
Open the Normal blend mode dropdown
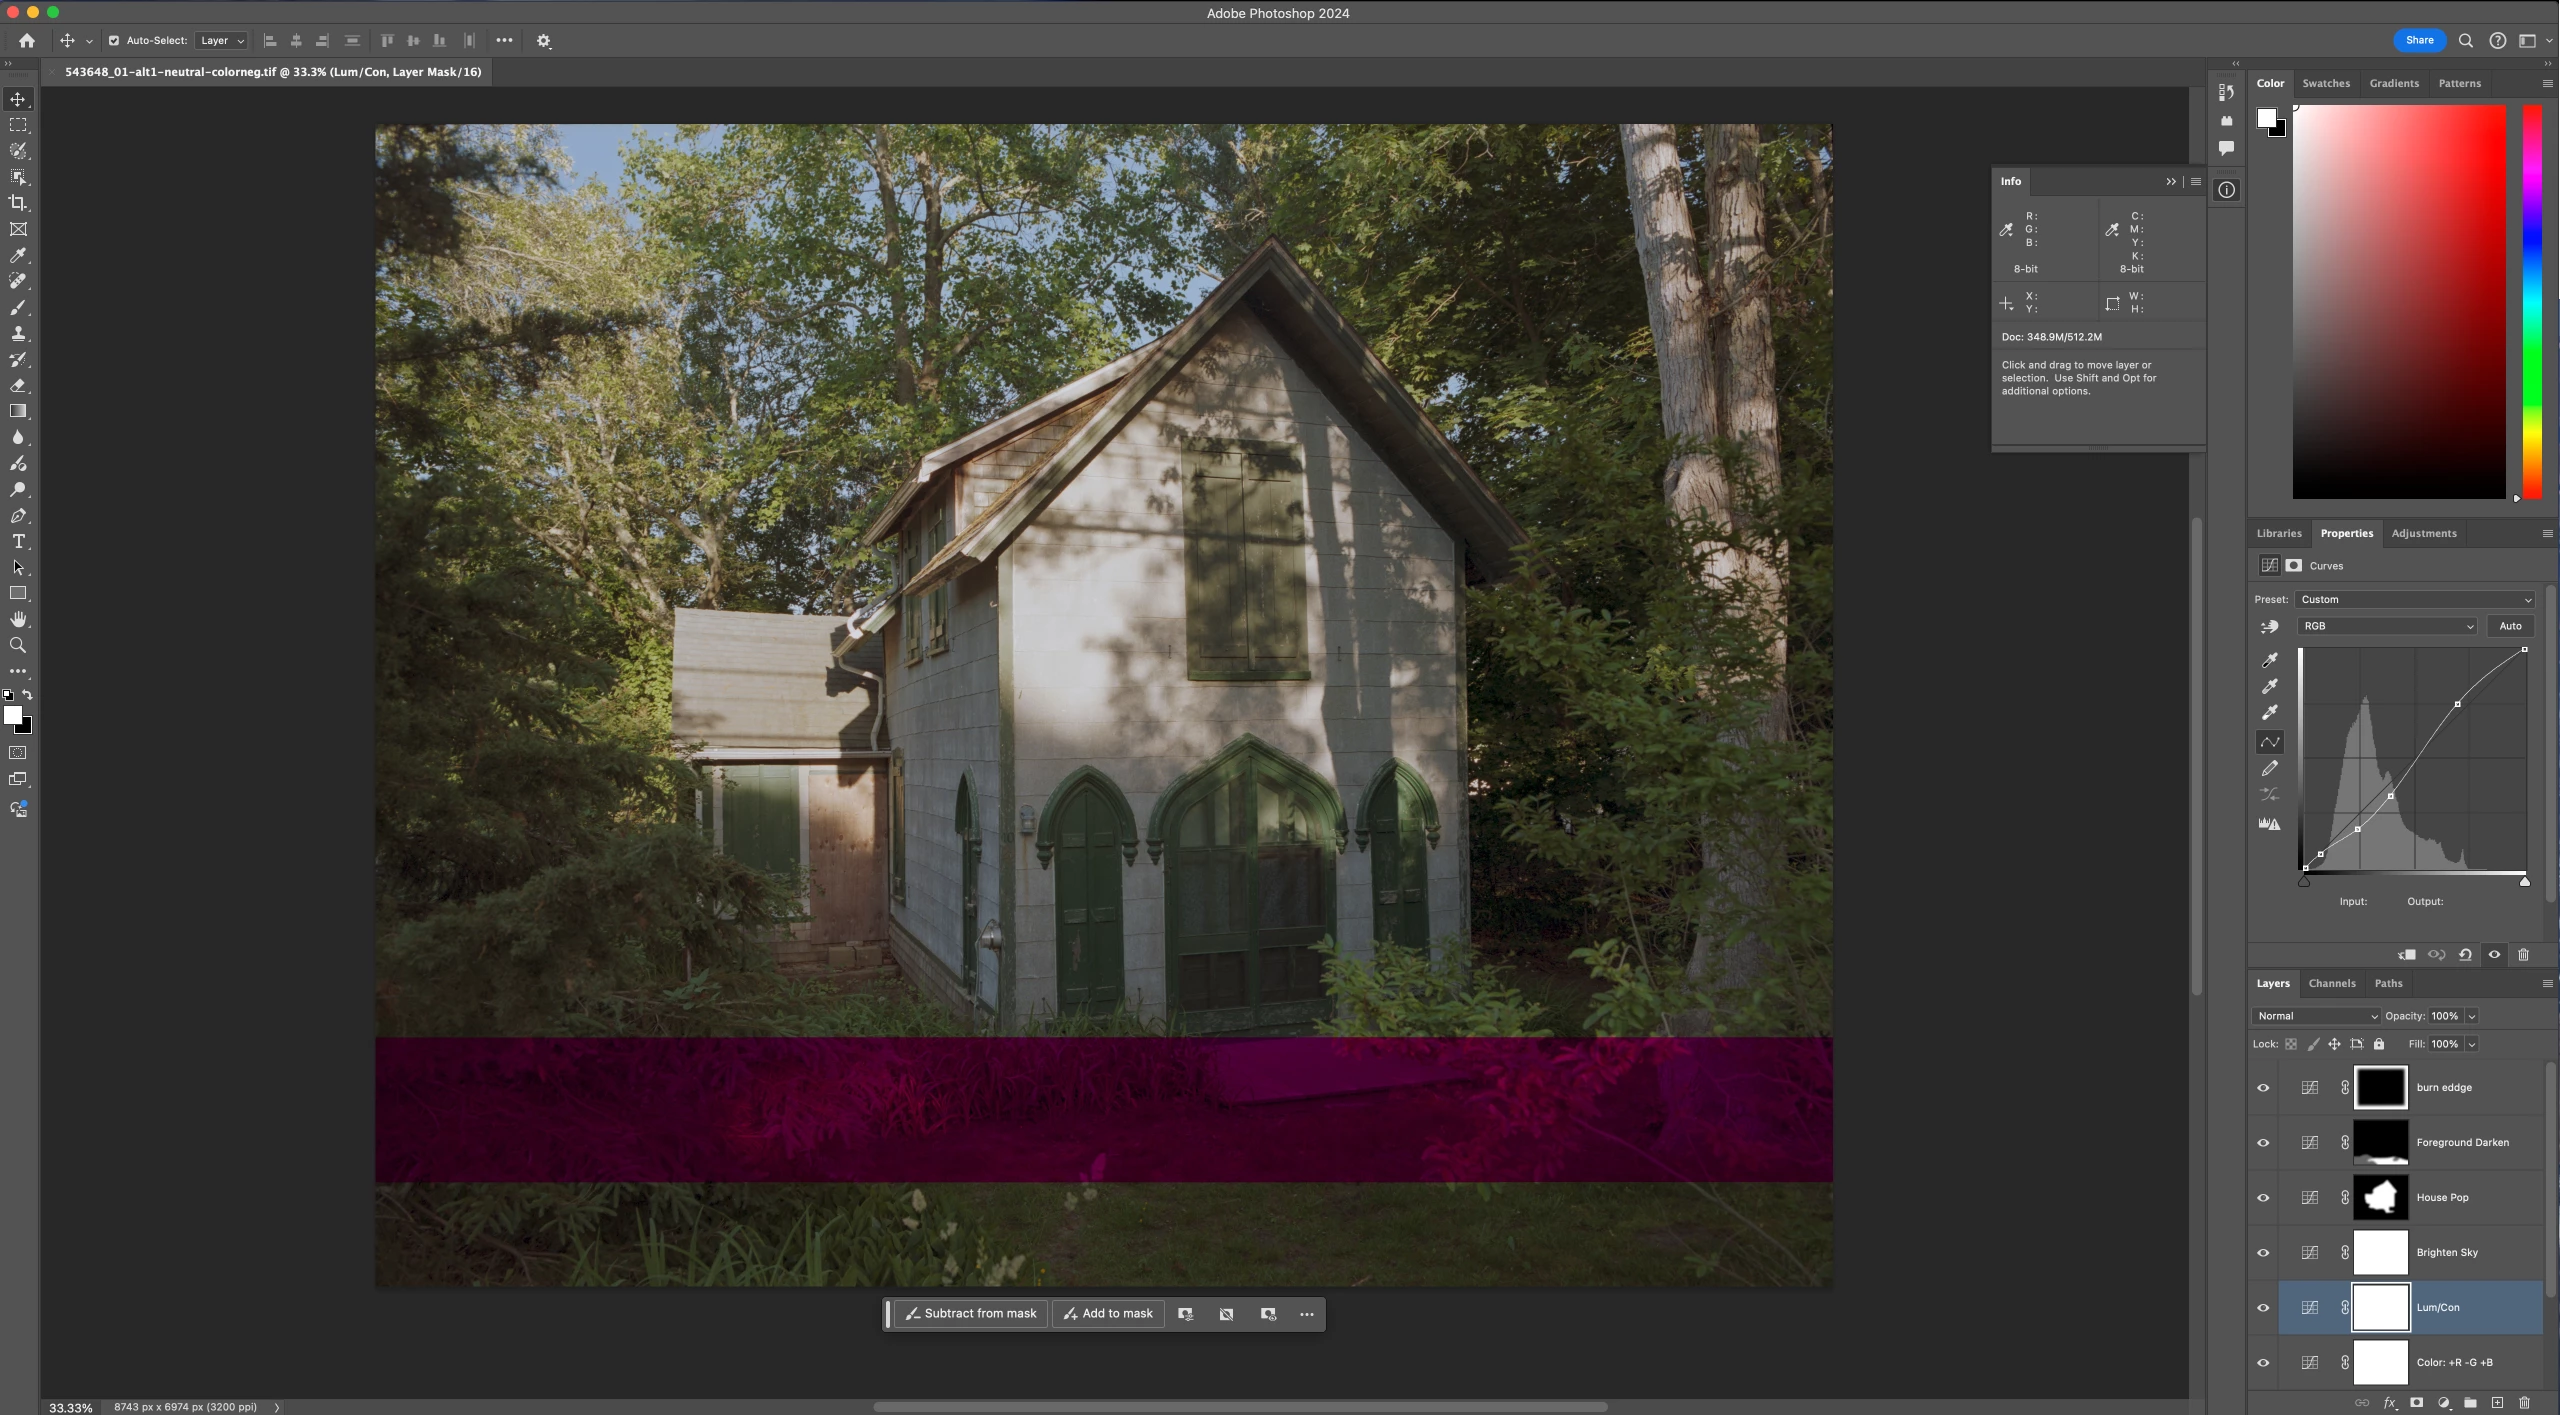[x=2316, y=1015]
